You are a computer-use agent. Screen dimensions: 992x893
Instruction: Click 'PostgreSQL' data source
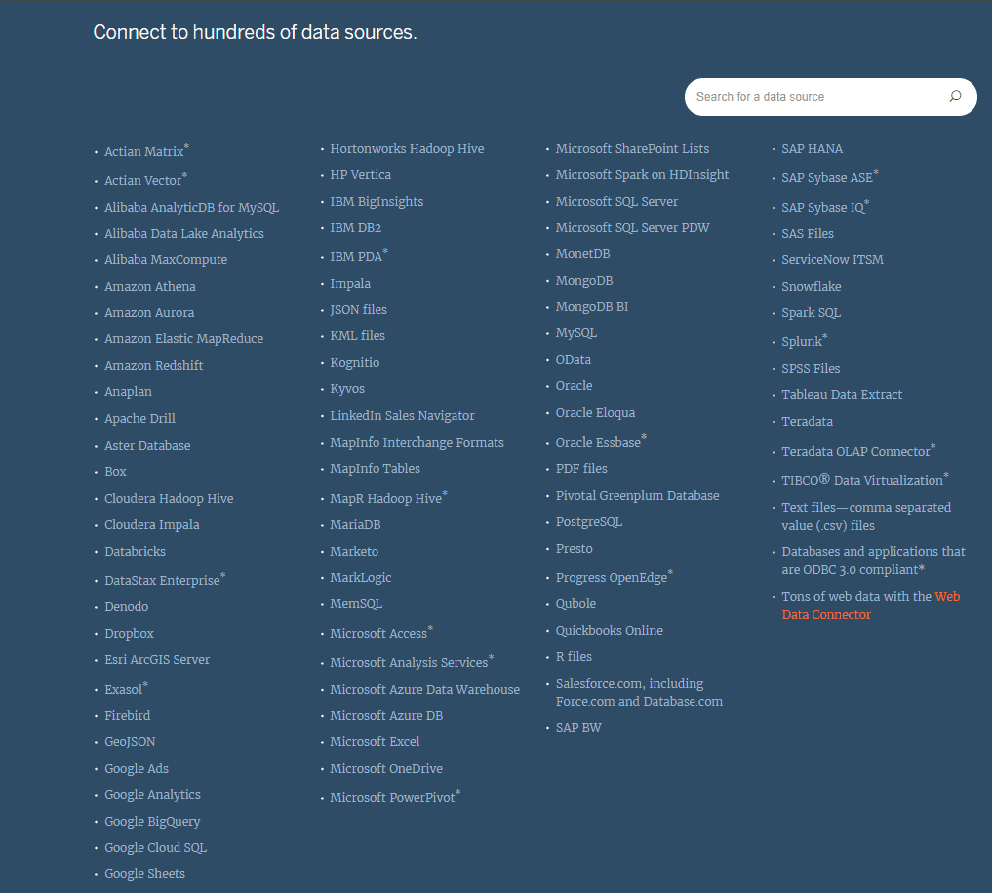[x=589, y=522]
